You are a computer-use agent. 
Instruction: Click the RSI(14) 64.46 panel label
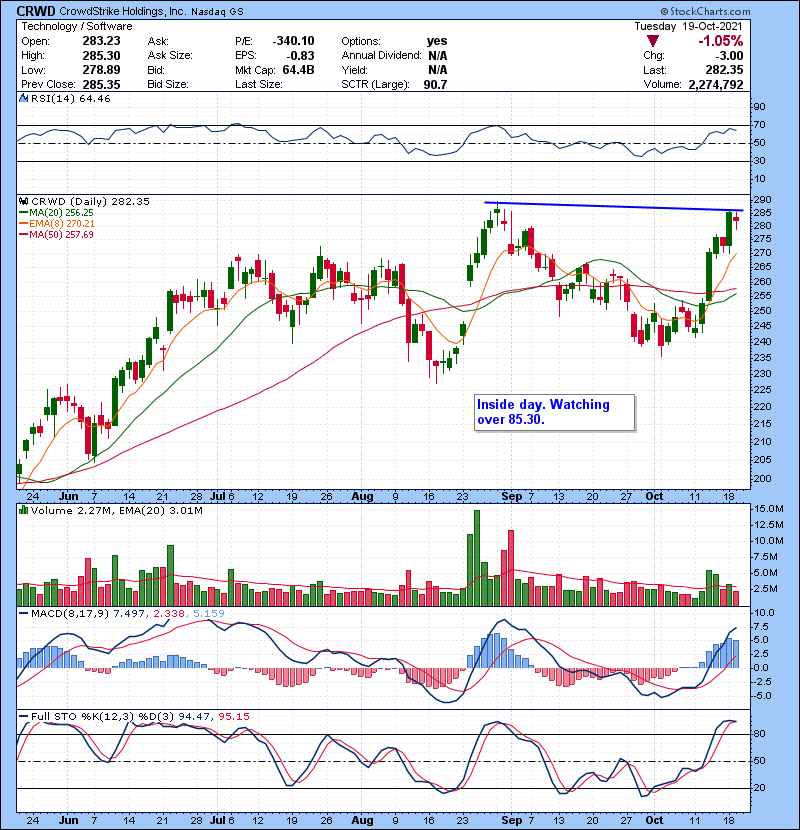point(70,98)
